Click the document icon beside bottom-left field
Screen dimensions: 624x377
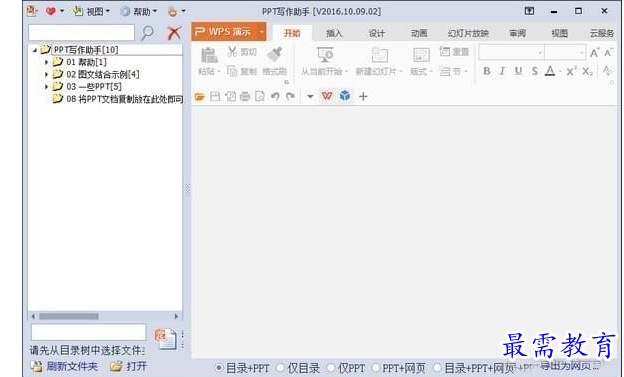pyautogui.click(x=166, y=339)
